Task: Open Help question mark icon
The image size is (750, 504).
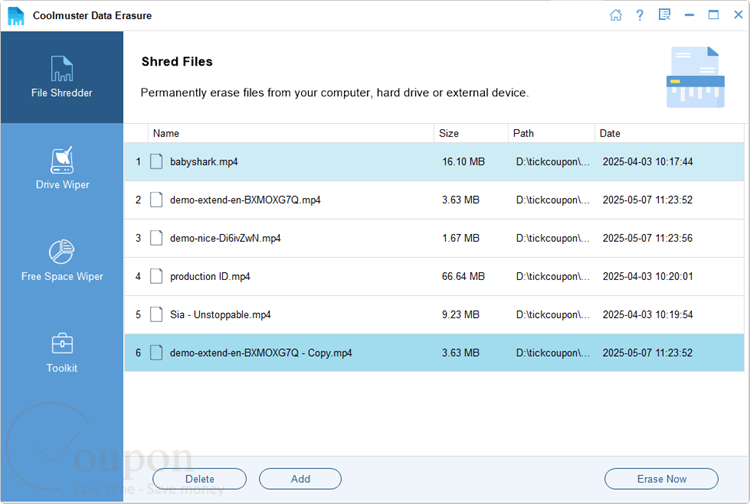Action: pyautogui.click(x=640, y=15)
